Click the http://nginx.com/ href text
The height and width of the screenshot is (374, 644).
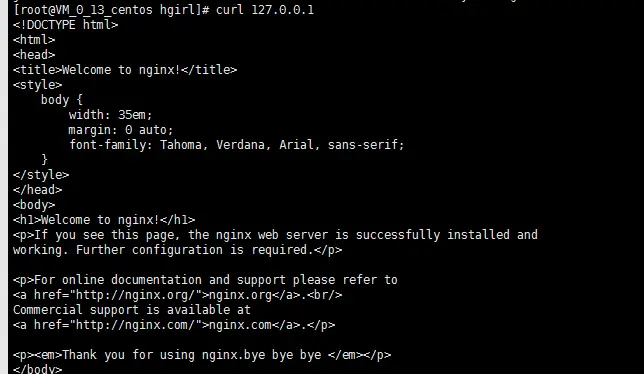[136, 325]
